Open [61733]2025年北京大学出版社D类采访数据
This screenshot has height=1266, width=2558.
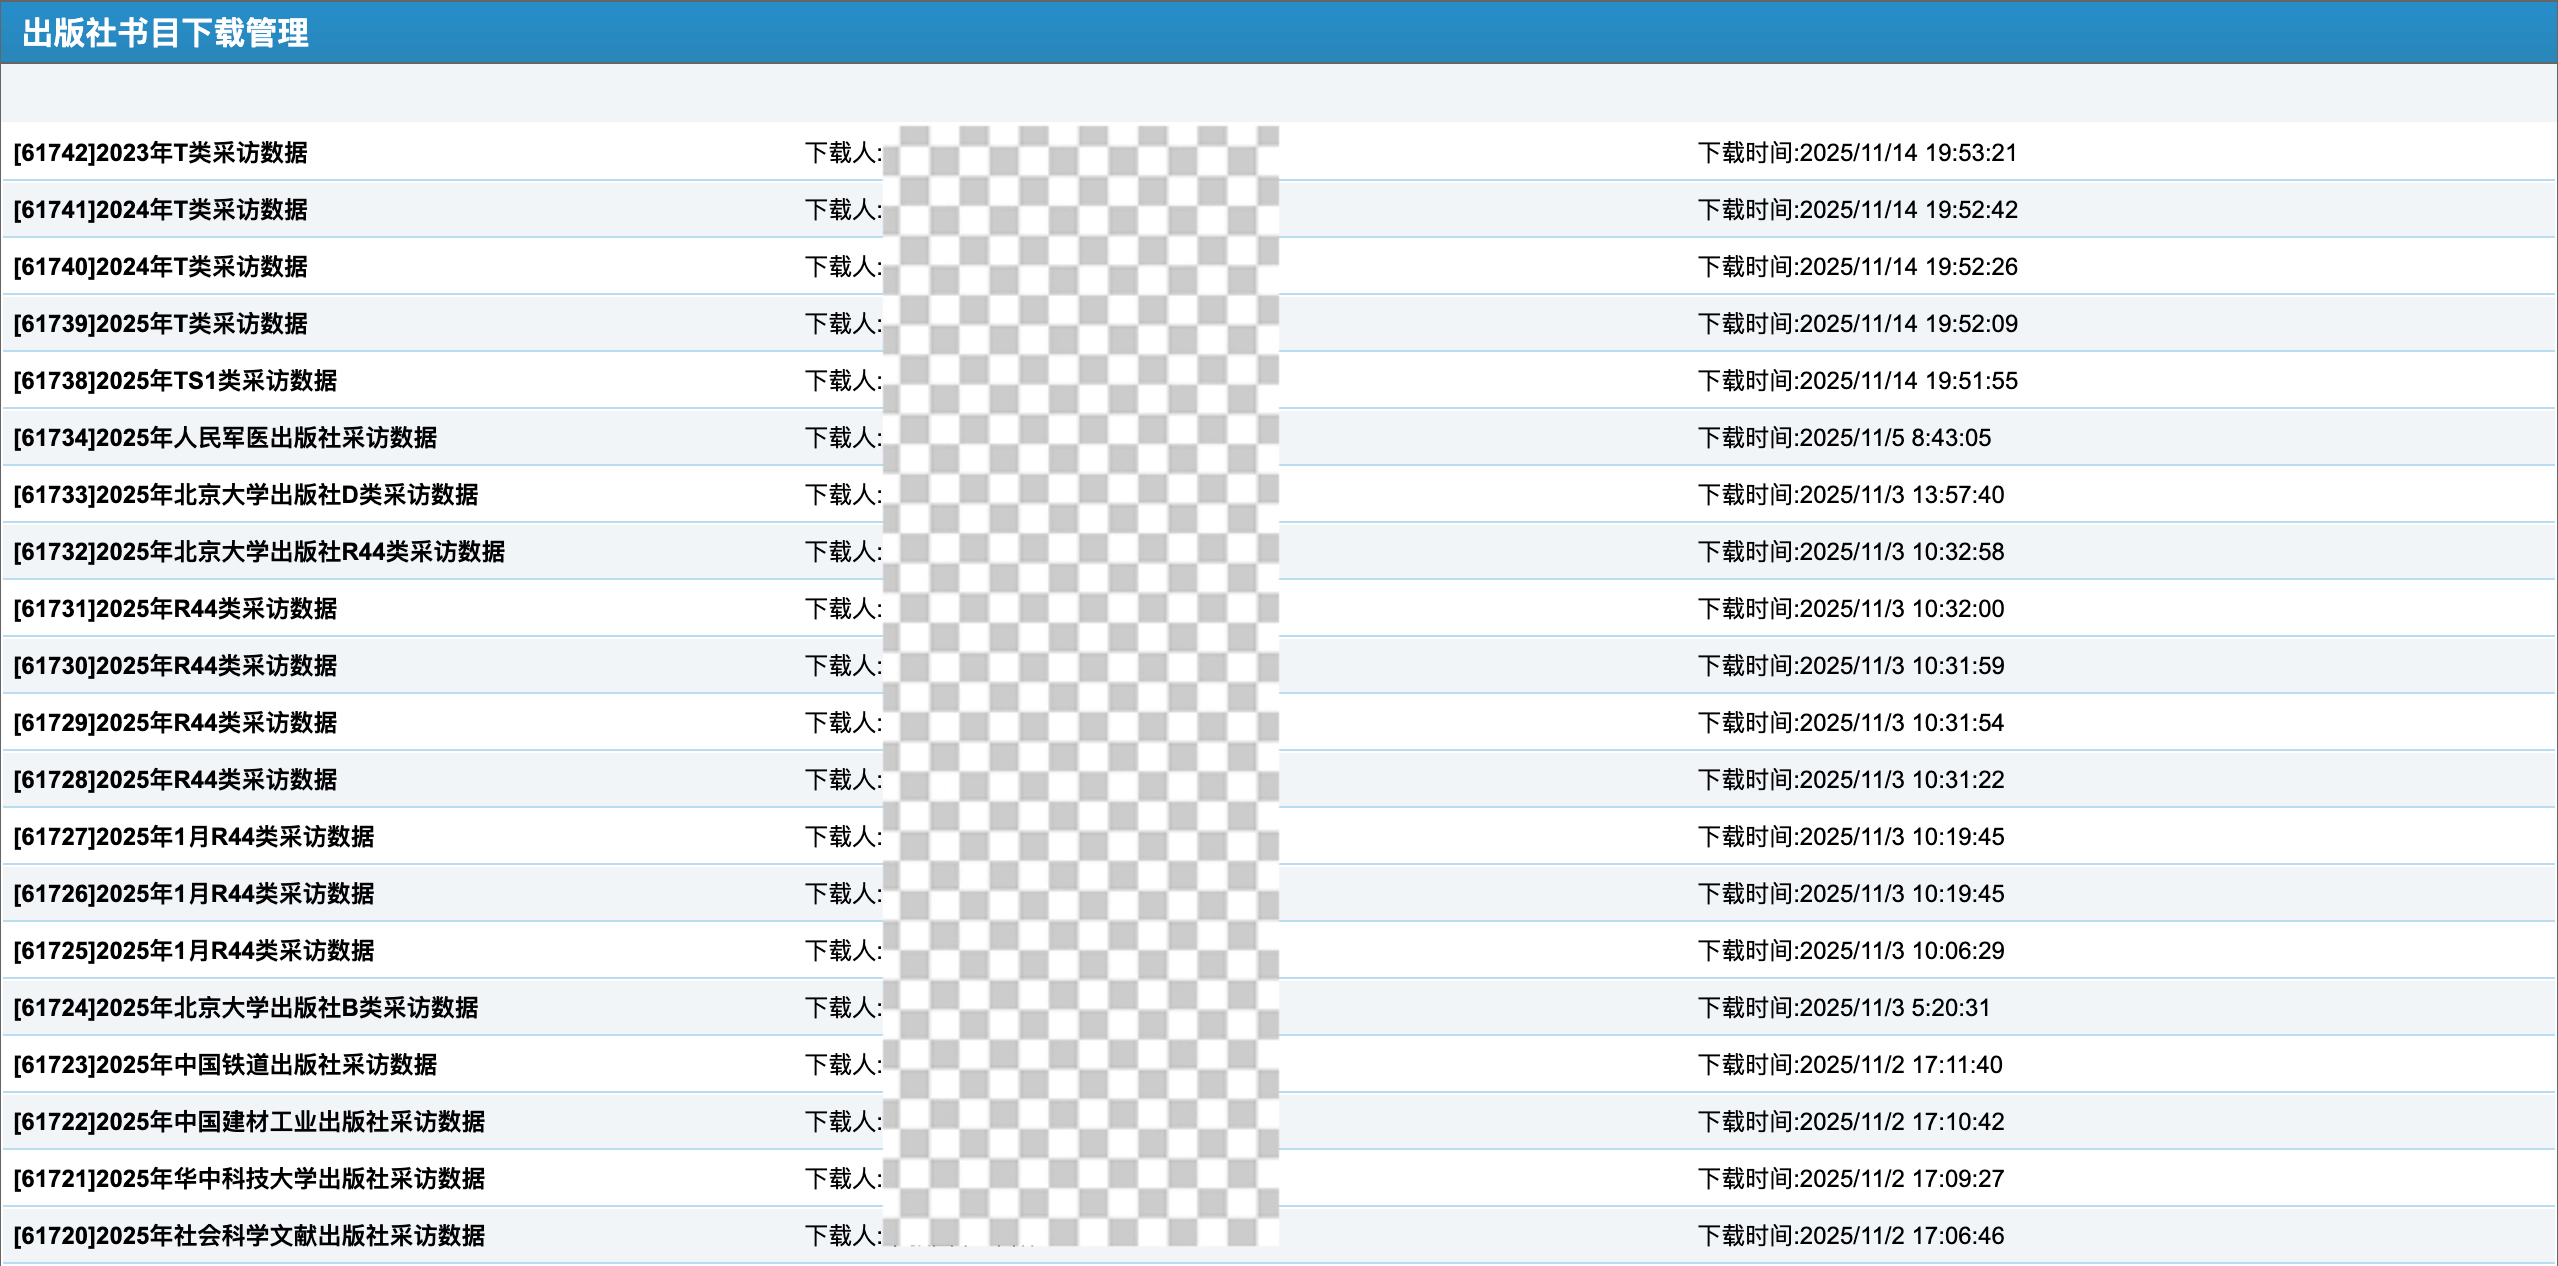[x=246, y=495]
